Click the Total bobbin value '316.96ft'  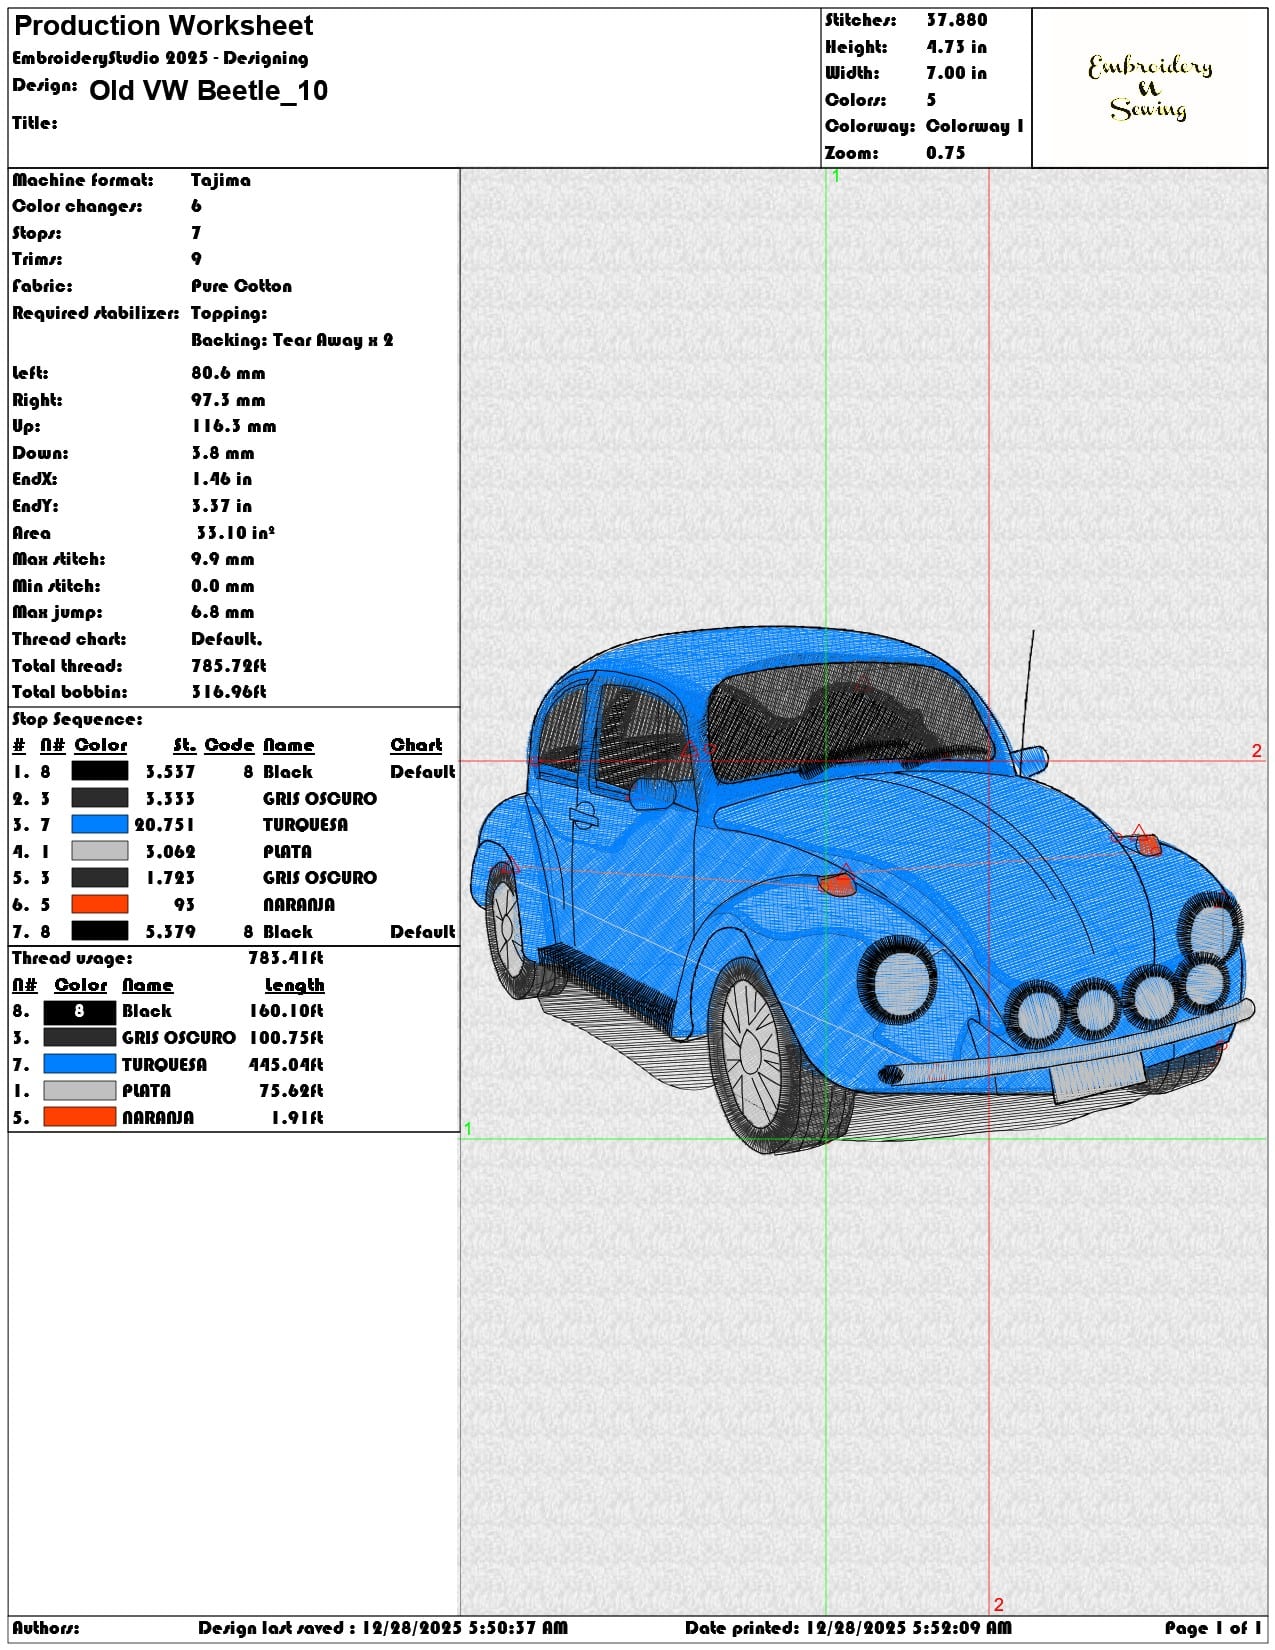tap(229, 692)
